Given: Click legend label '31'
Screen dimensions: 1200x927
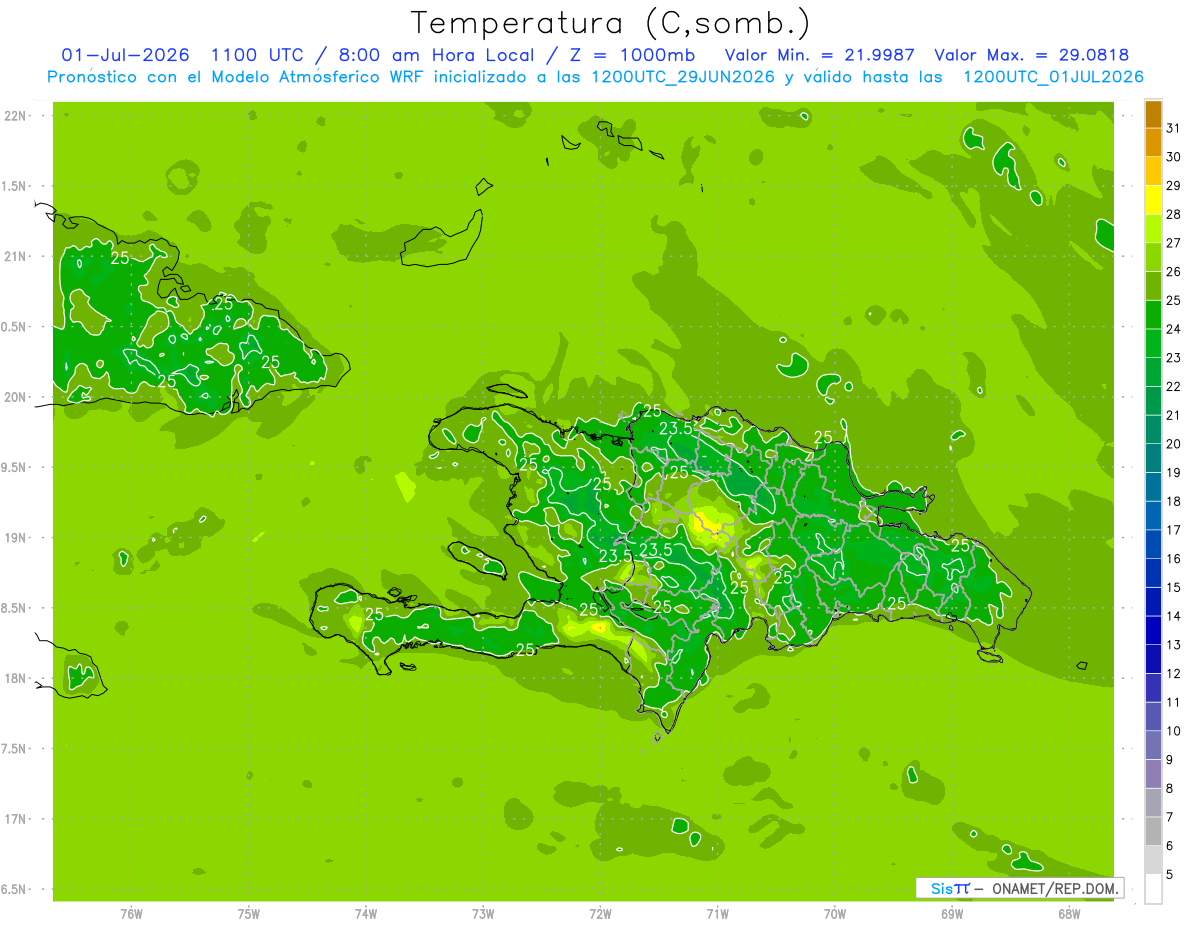Looking at the screenshot, I should (1173, 128).
